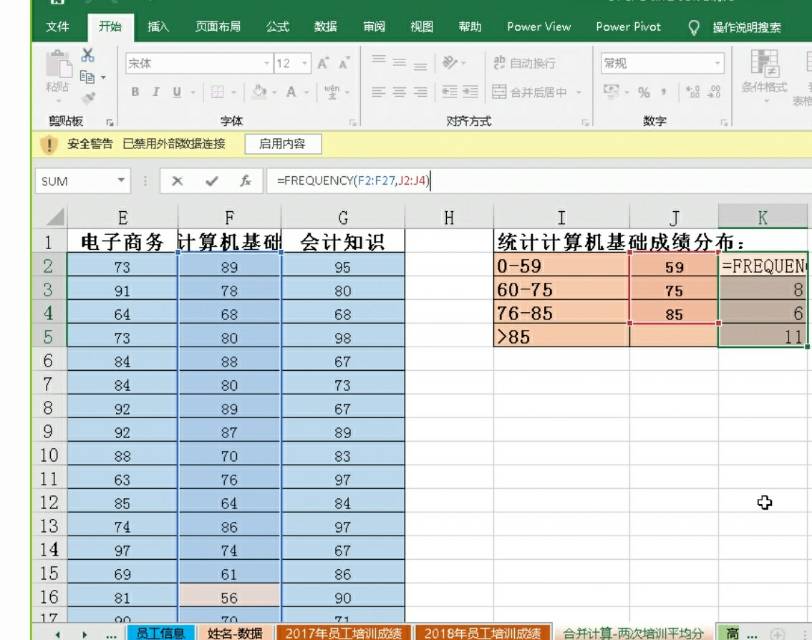Screen dimensions: 812x640
Task: Click the comma style icon
Action: pos(663,92)
